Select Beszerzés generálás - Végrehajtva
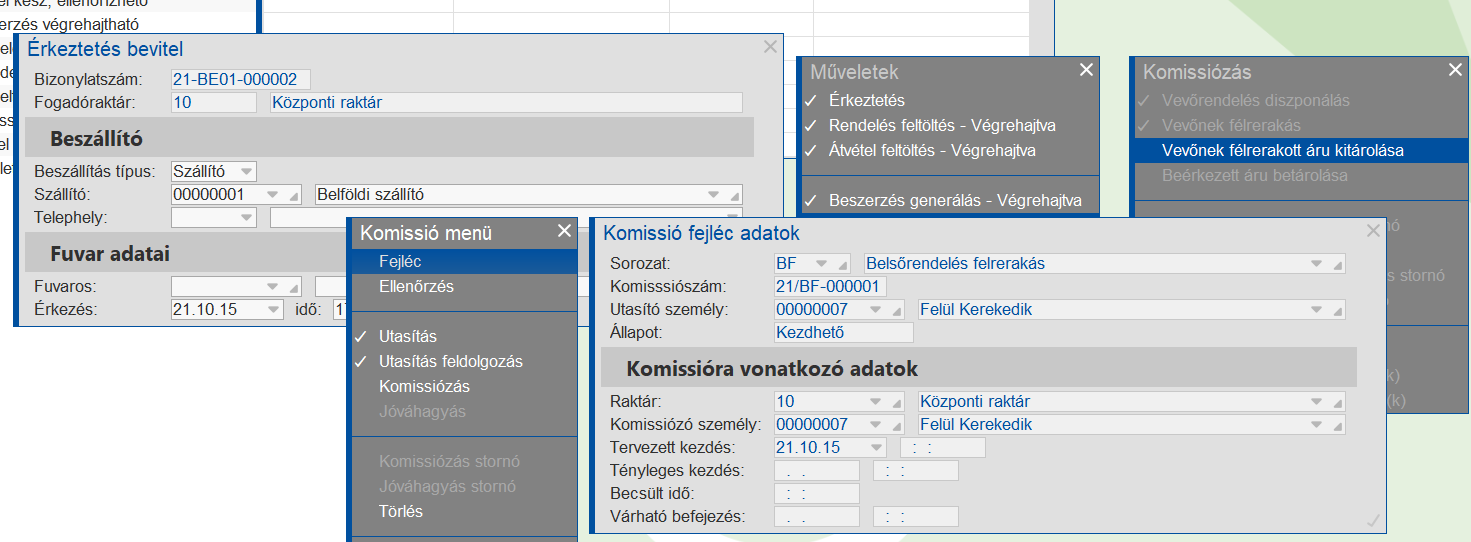The image size is (1471, 542). point(950,200)
